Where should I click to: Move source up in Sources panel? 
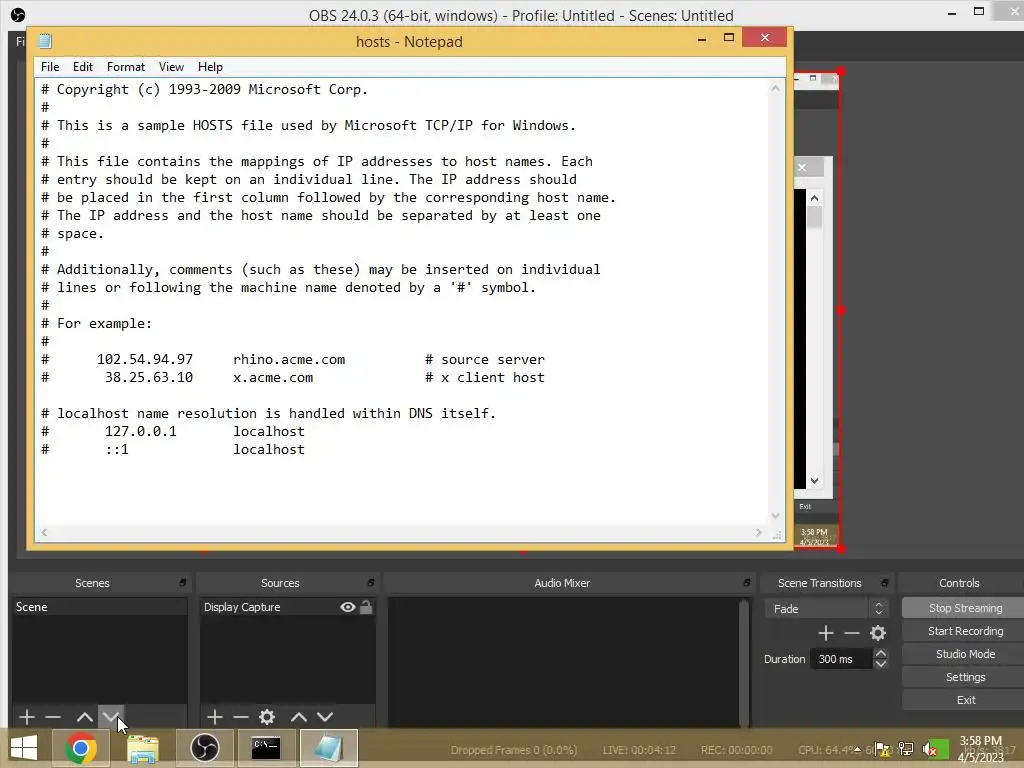click(x=298, y=717)
